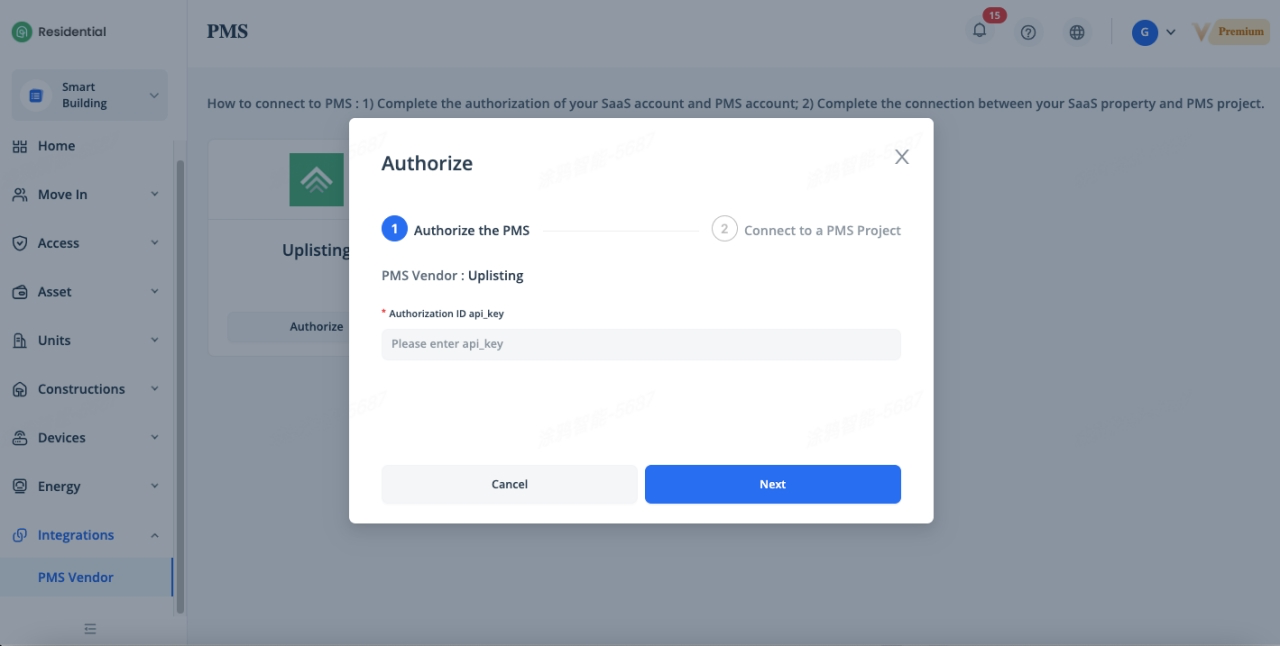Expand the Move In menu
This screenshot has height=646, width=1280.
(86, 195)
